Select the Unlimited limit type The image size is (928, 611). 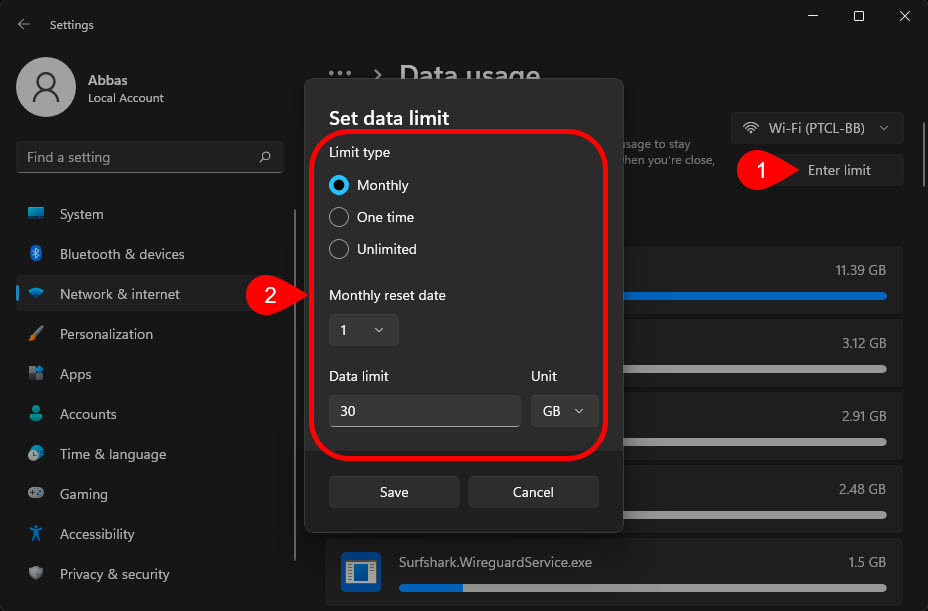(373, 249)
